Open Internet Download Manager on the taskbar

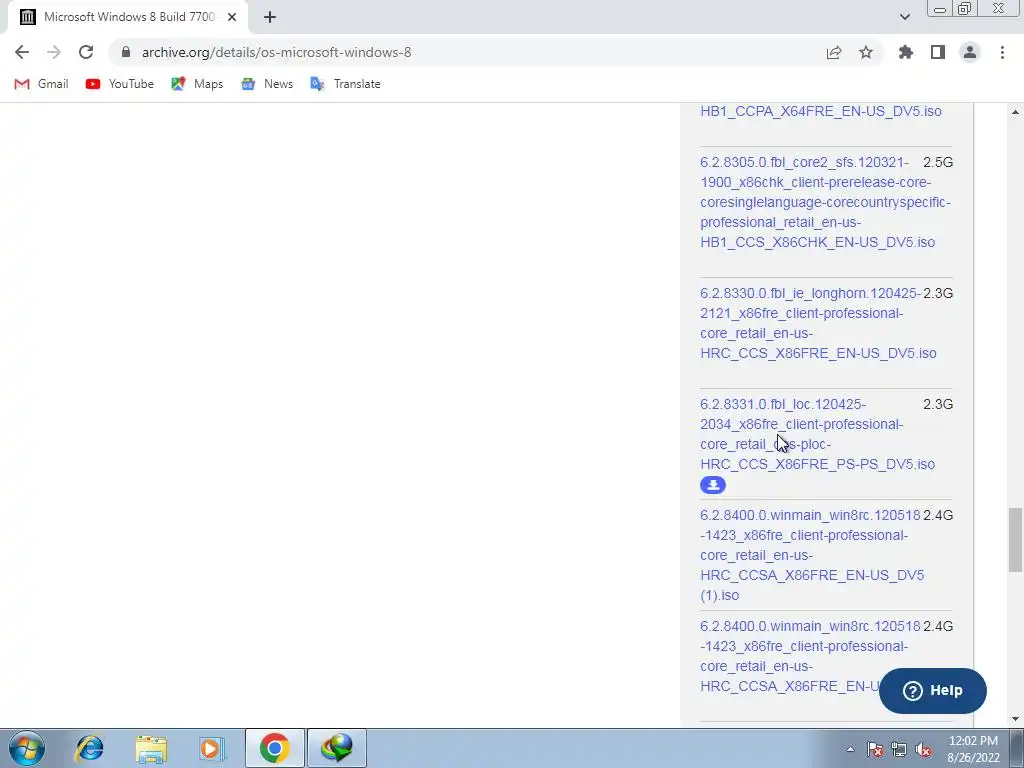pos(336,748)
